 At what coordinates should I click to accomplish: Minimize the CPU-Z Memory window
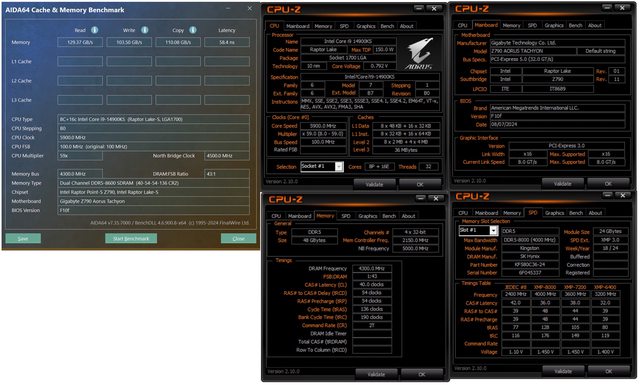tap(421, 198)
